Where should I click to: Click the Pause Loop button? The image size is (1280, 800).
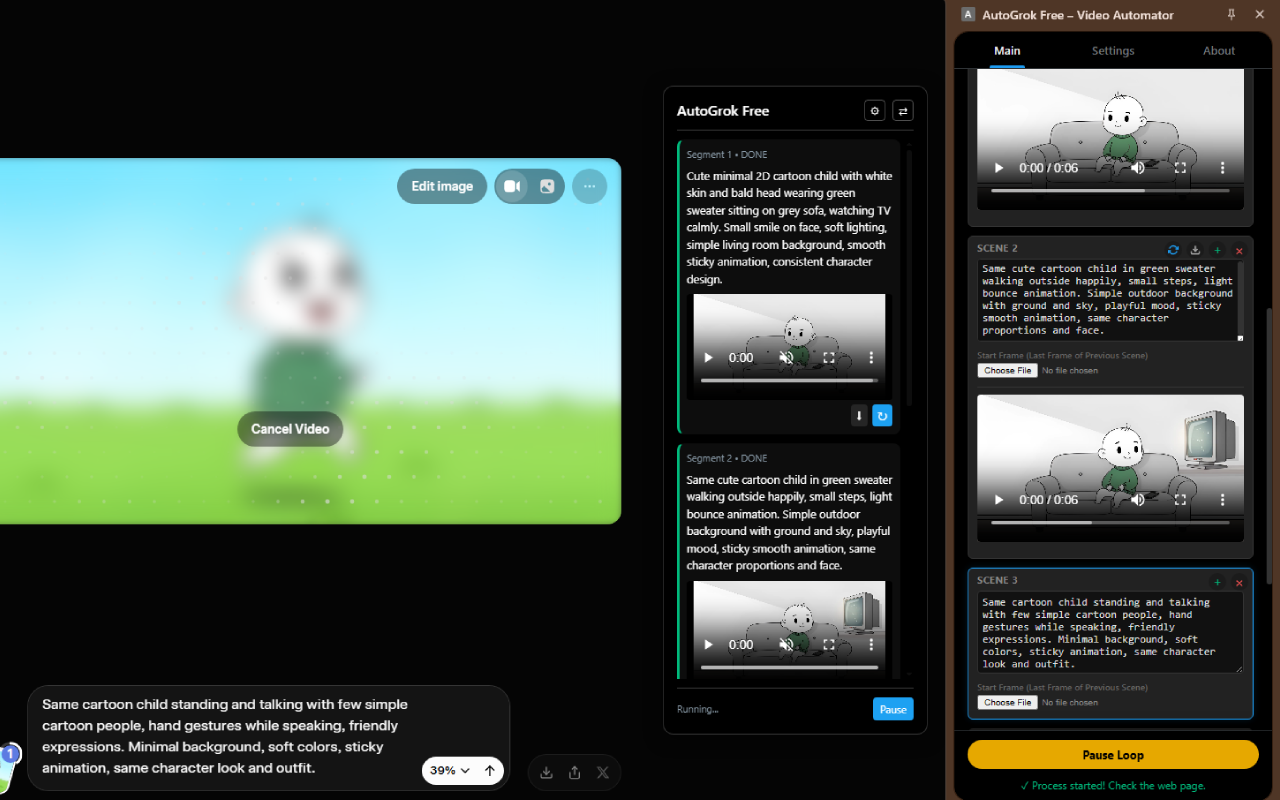tap(1113, 755)
